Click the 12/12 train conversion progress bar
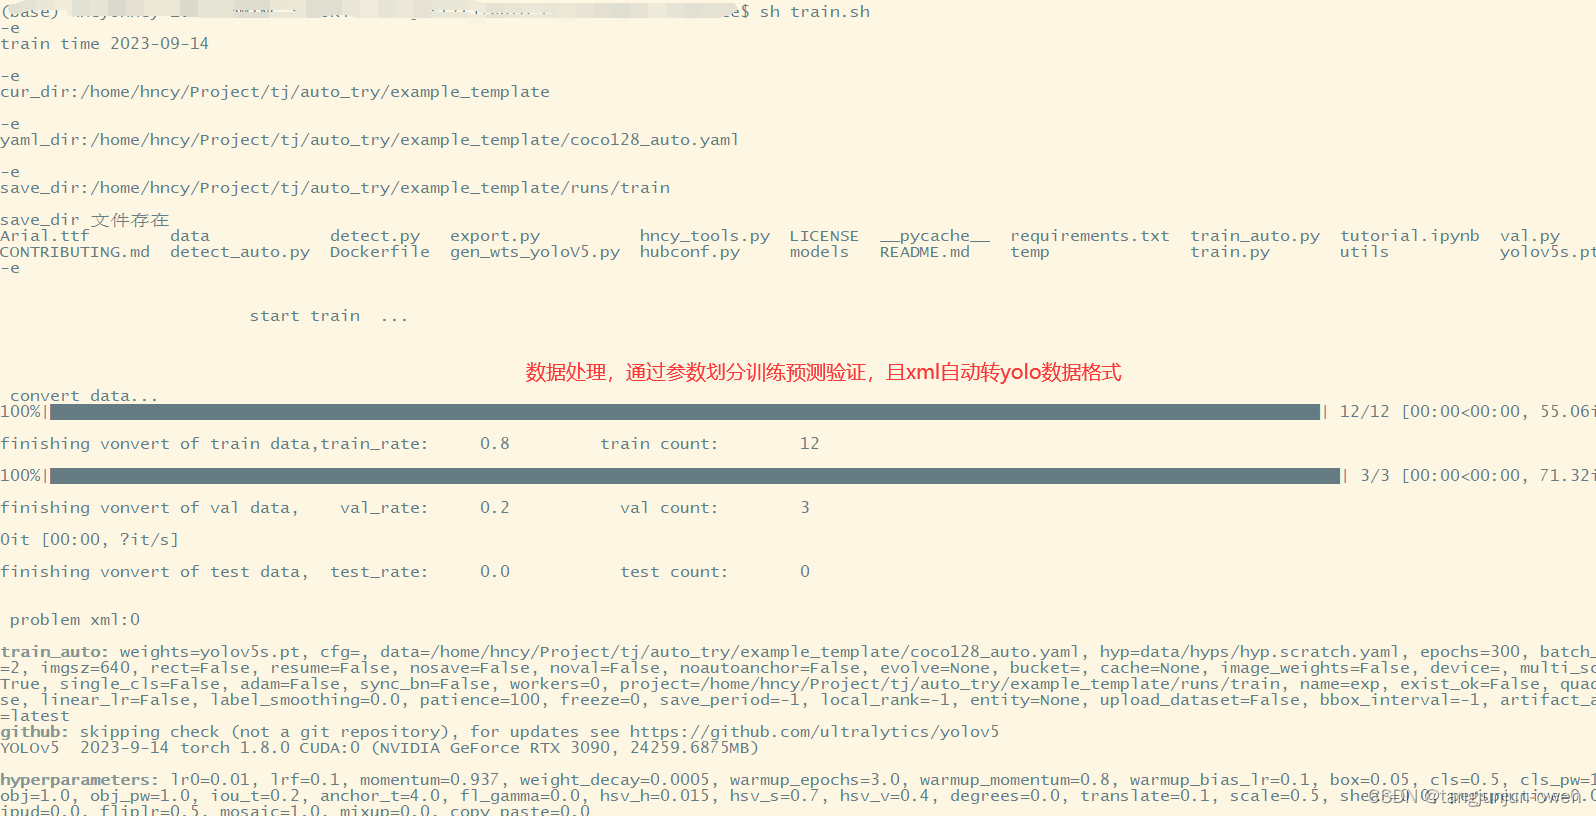This screenshot has width=1596, height=816. 685,412
